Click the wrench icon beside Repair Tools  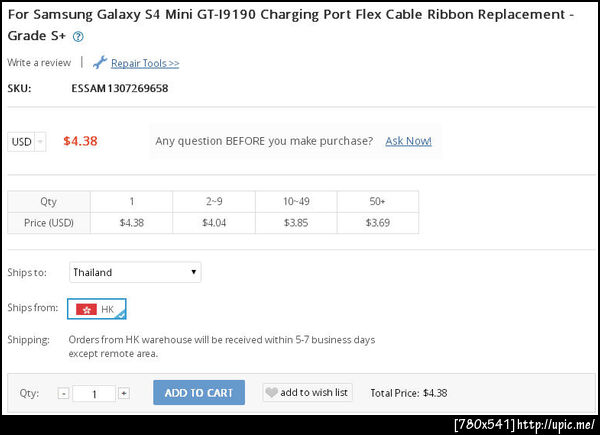pos(99,63)
